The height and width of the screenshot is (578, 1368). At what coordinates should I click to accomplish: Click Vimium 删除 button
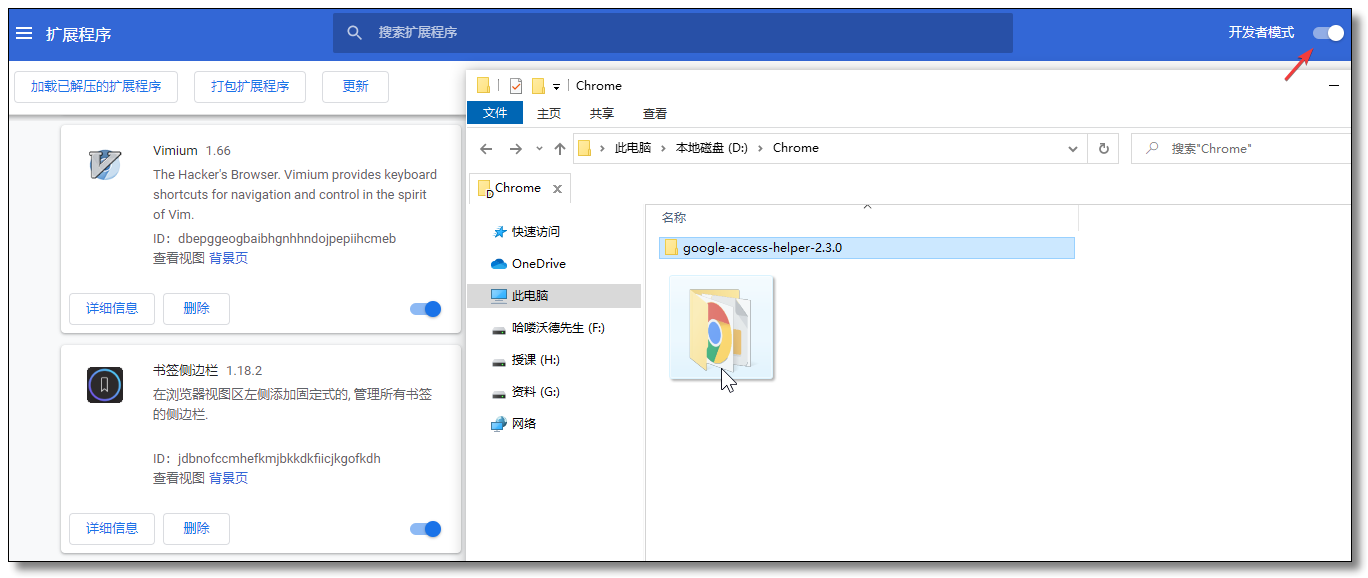click(197, 308)
